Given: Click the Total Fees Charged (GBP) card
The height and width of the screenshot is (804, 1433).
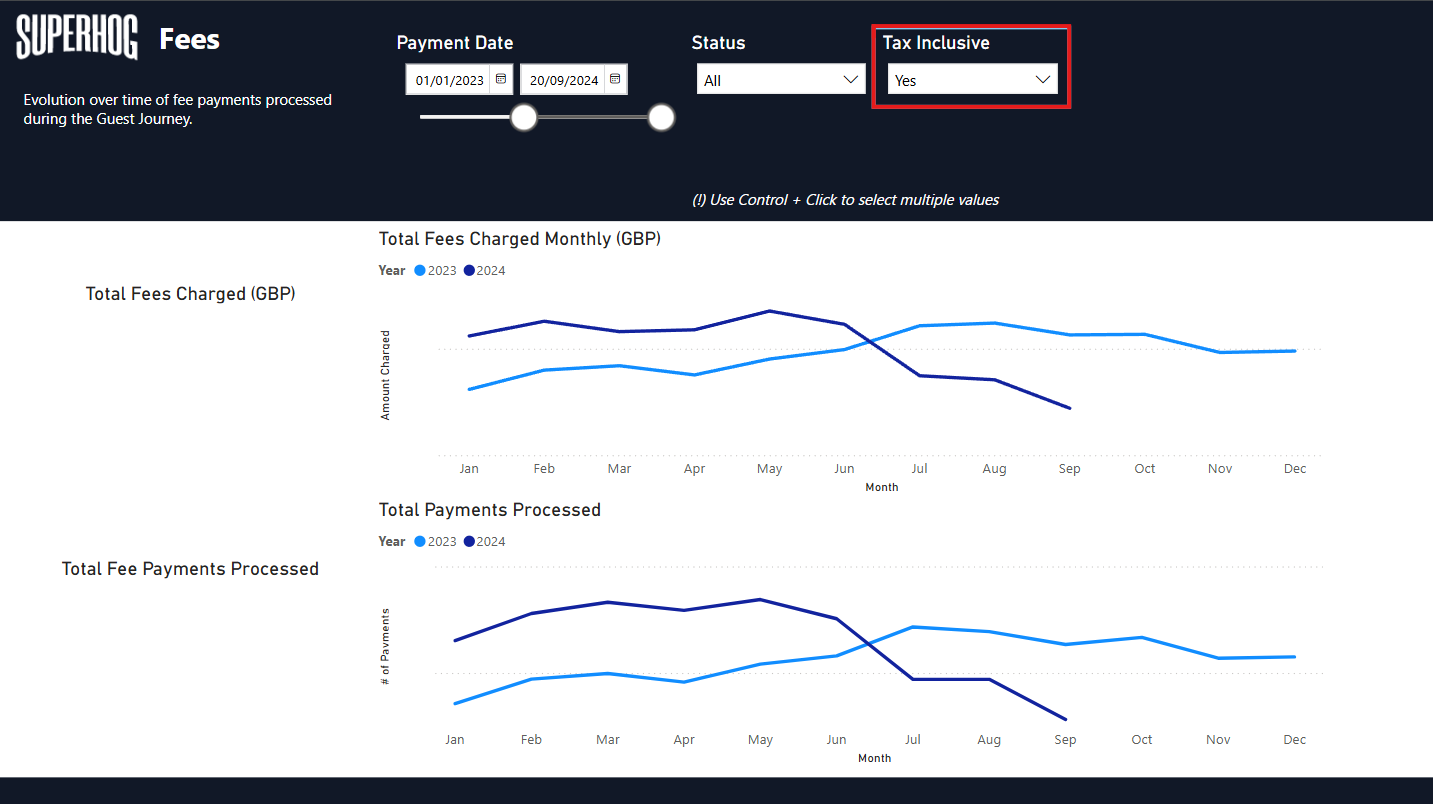Looking at the screenshot, I should tap(190, 294).
